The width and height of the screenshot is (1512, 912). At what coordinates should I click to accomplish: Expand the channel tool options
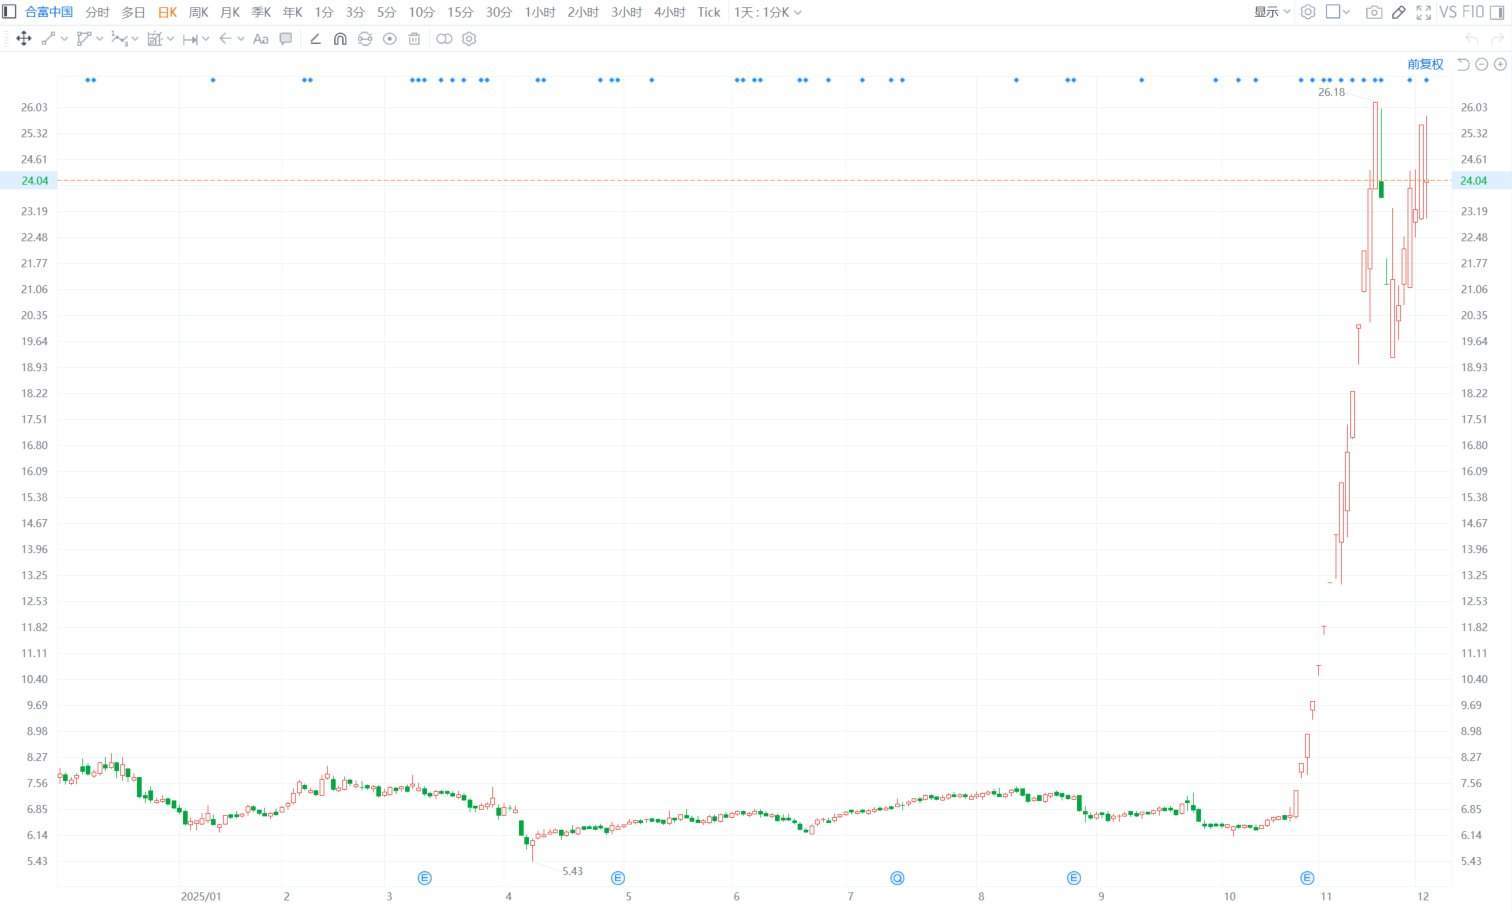(x=99, y=39)
